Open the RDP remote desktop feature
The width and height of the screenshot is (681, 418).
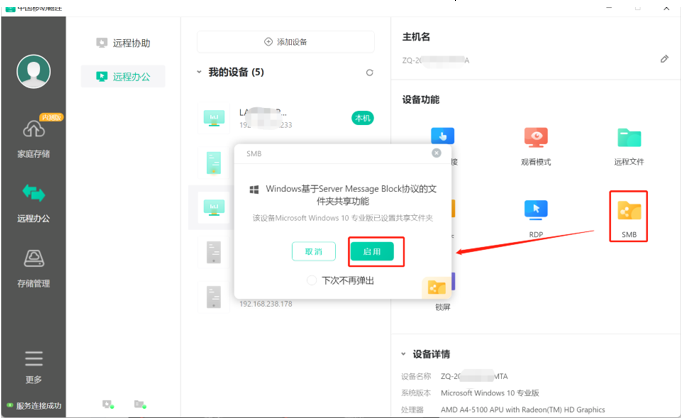pyautogui.click(x=537, y=211)
